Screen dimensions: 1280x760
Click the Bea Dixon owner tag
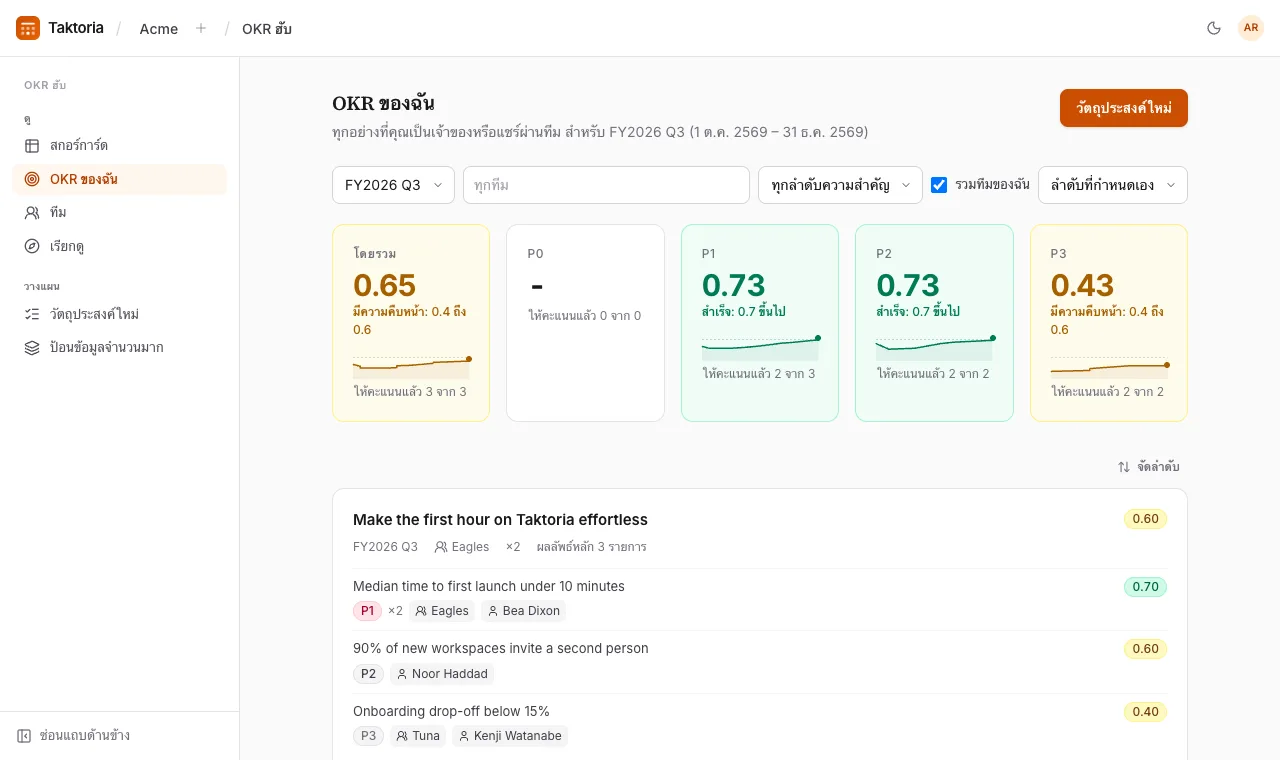click(523, 611)
